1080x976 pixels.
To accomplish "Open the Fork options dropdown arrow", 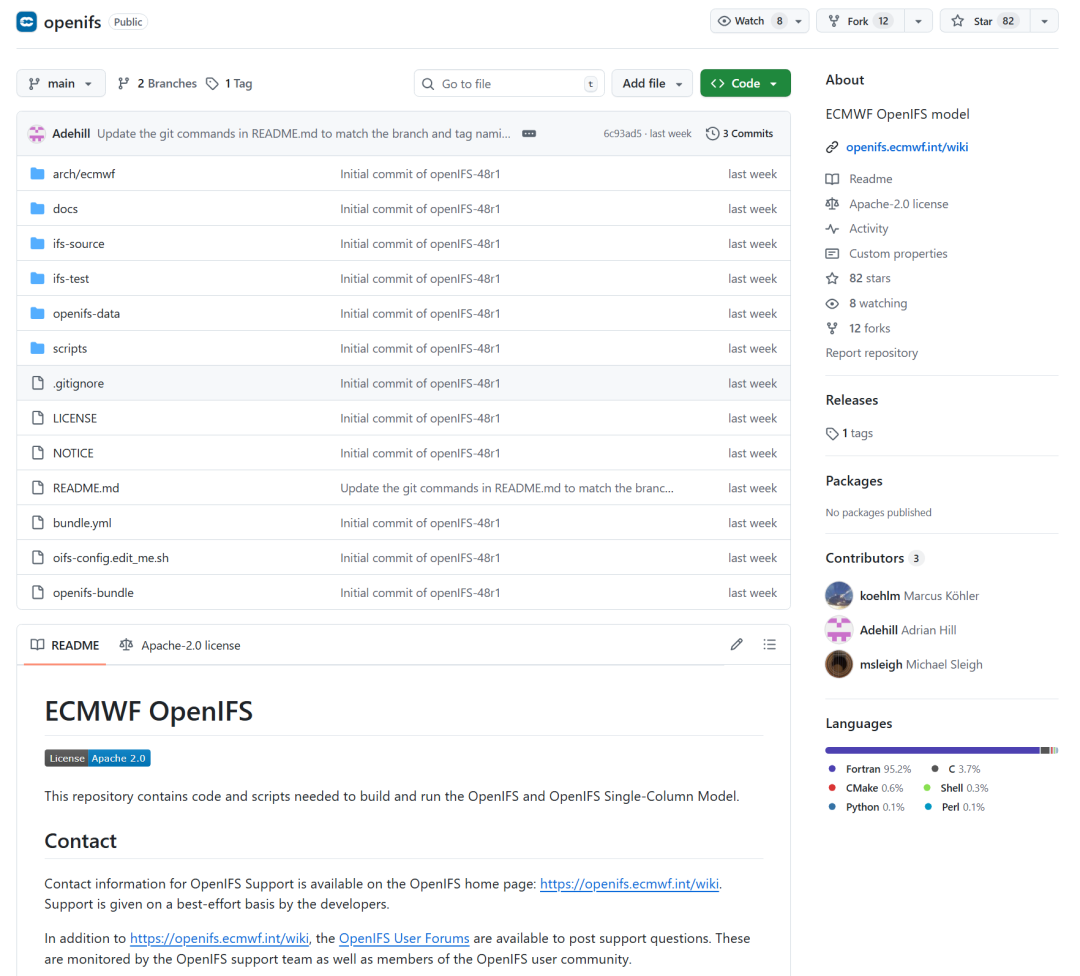I will point(918,21).
